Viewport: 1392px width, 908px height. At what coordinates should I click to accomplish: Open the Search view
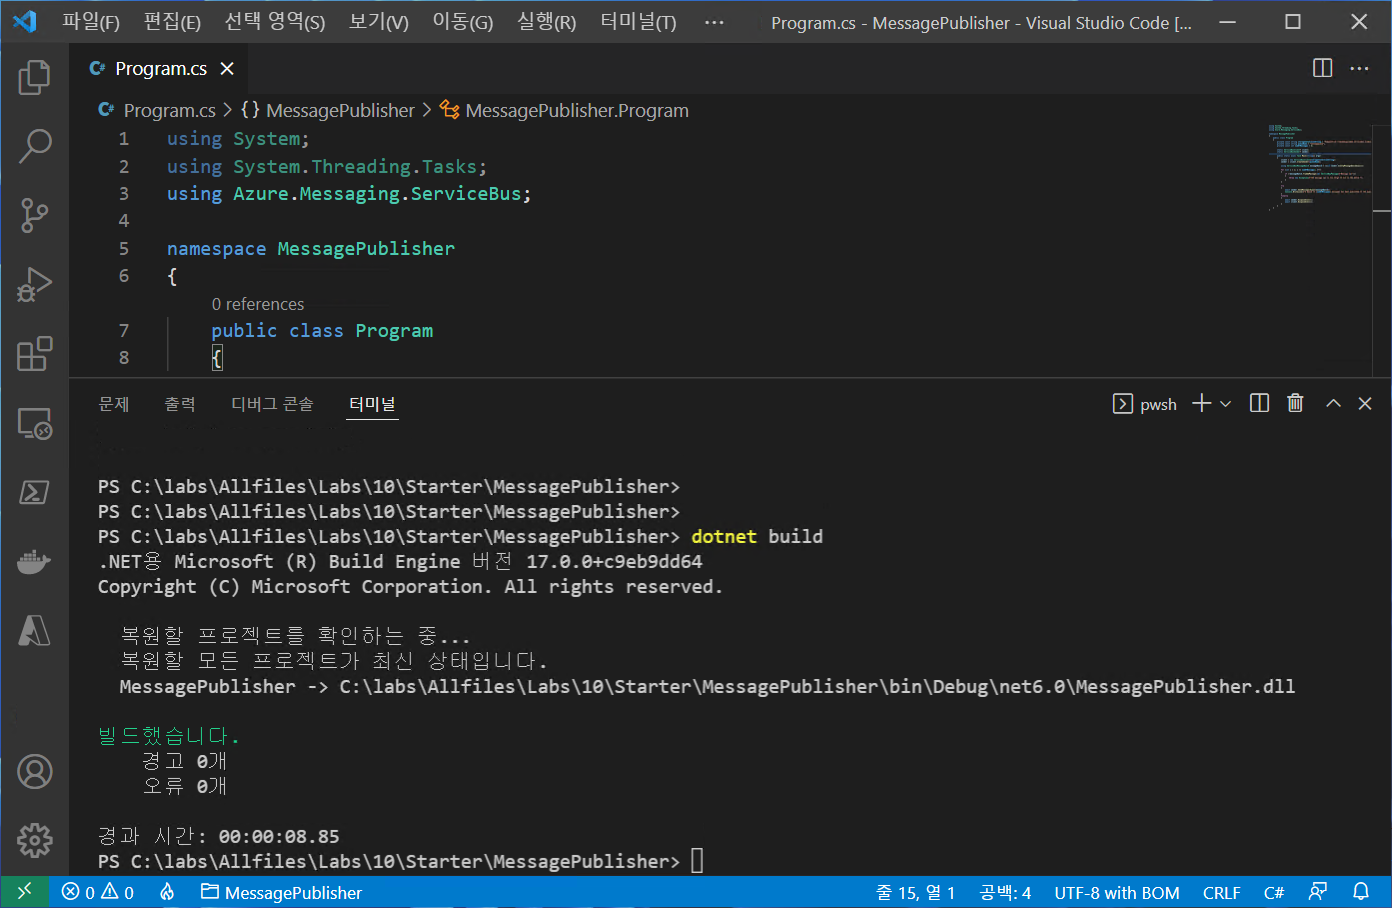pyautogui.click(x=34, y=146)
